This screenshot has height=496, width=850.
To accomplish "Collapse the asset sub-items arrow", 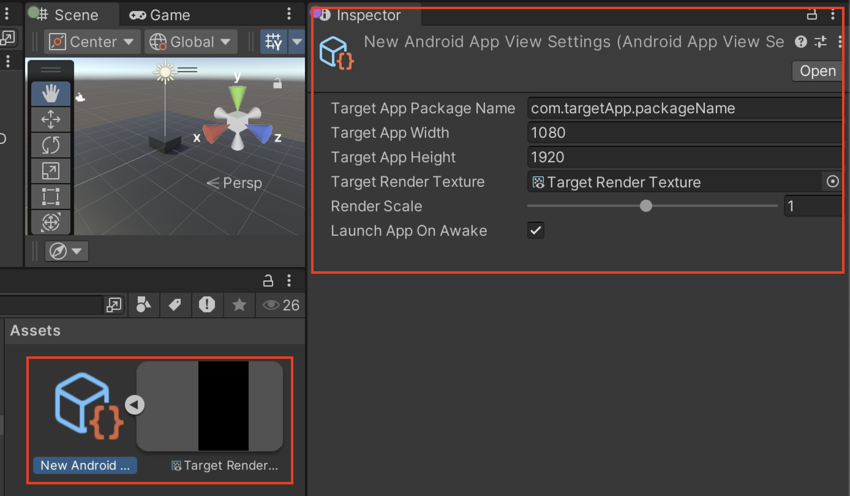I will tap(135, 404).
